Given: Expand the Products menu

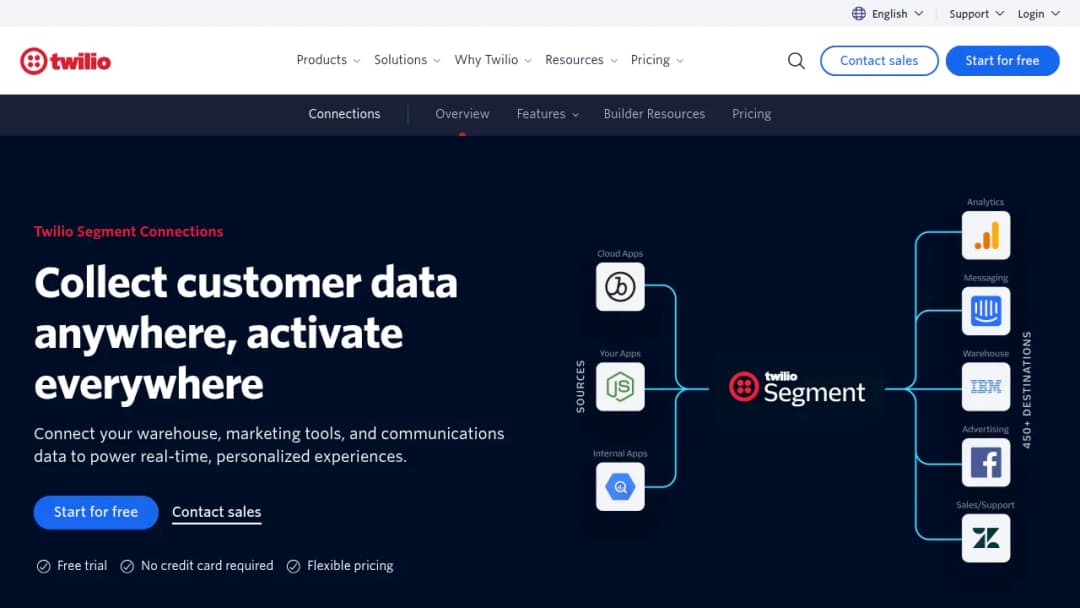Looking at the screenshot, I should click(328, 60).
